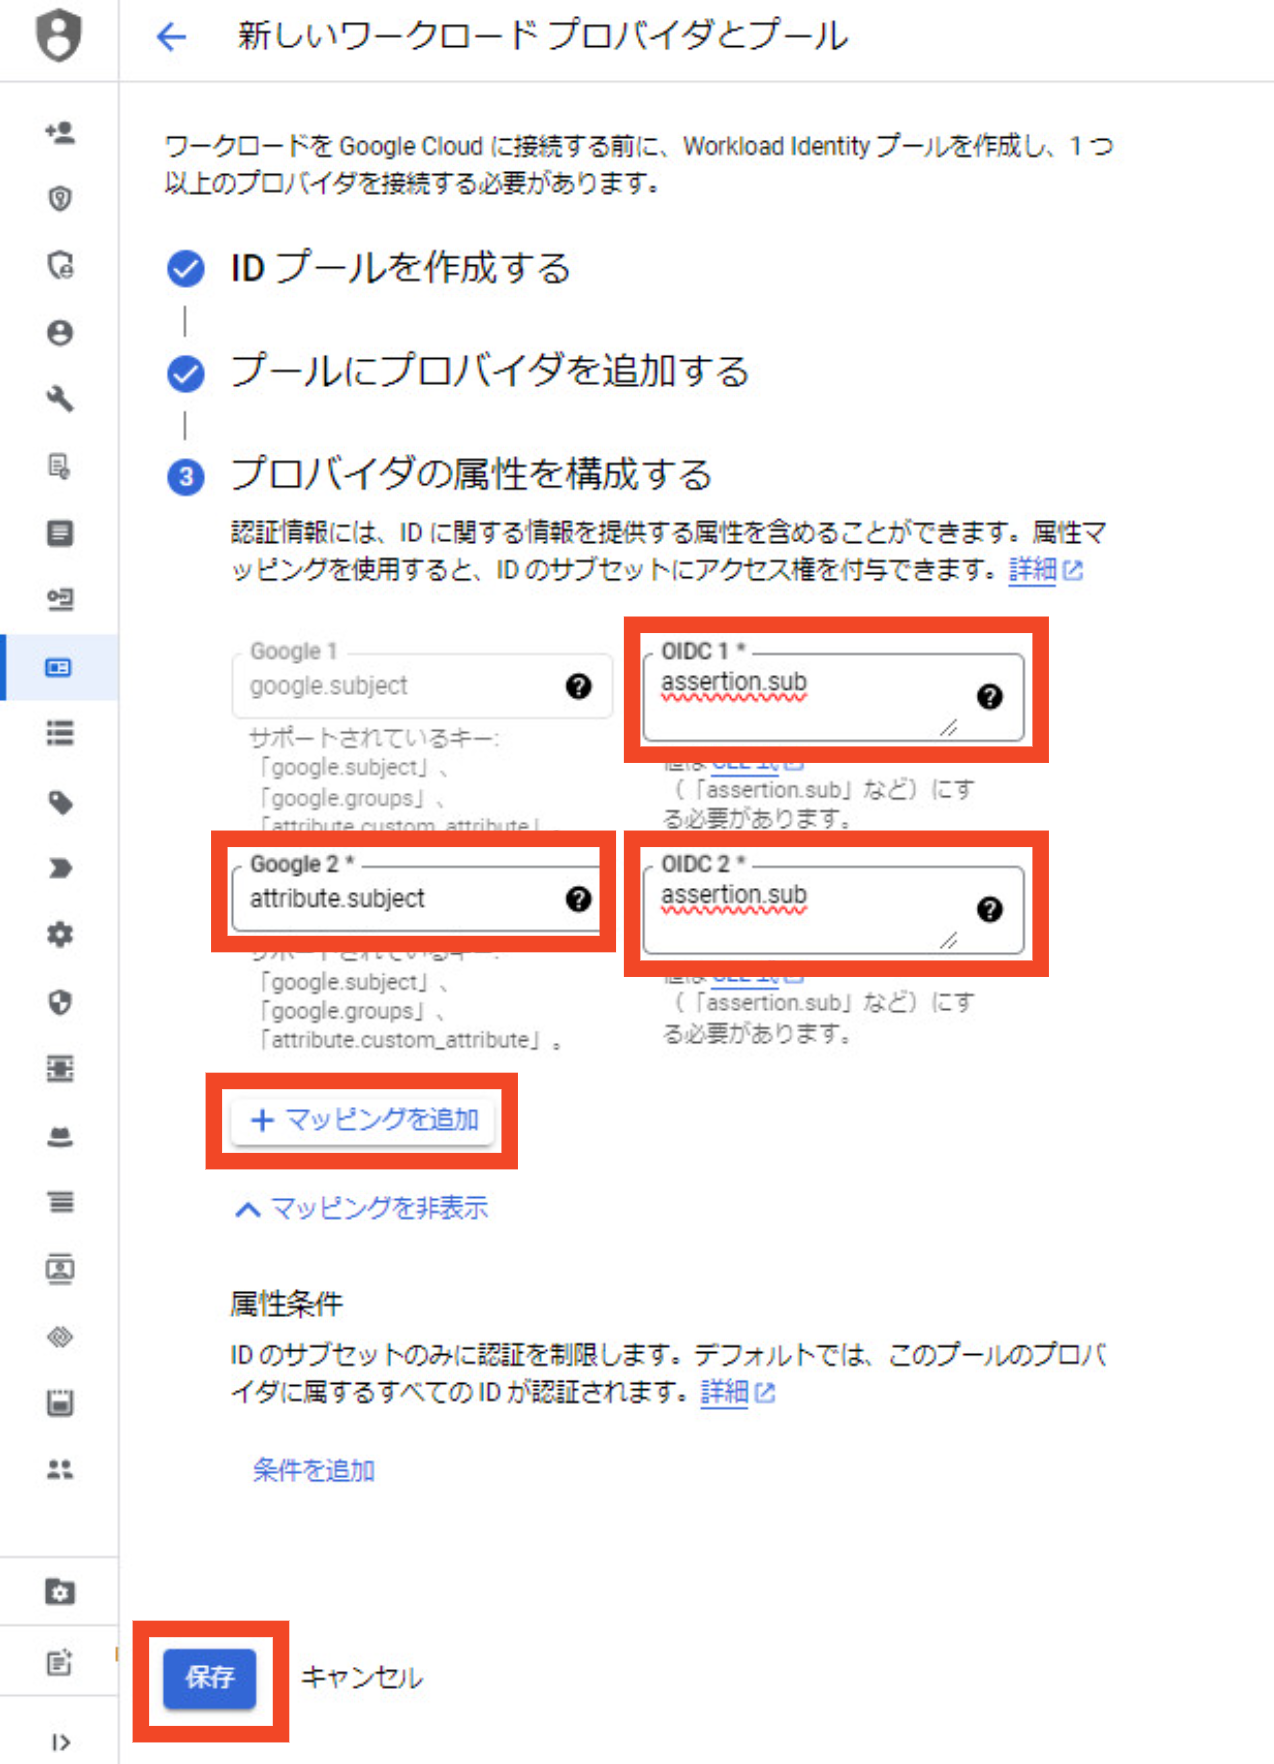This screenshot has height=1764, width=1274.
Task: Collapse mappings with マッピングを非表示
Action: pyautogui.click(x=361, y=1208)
